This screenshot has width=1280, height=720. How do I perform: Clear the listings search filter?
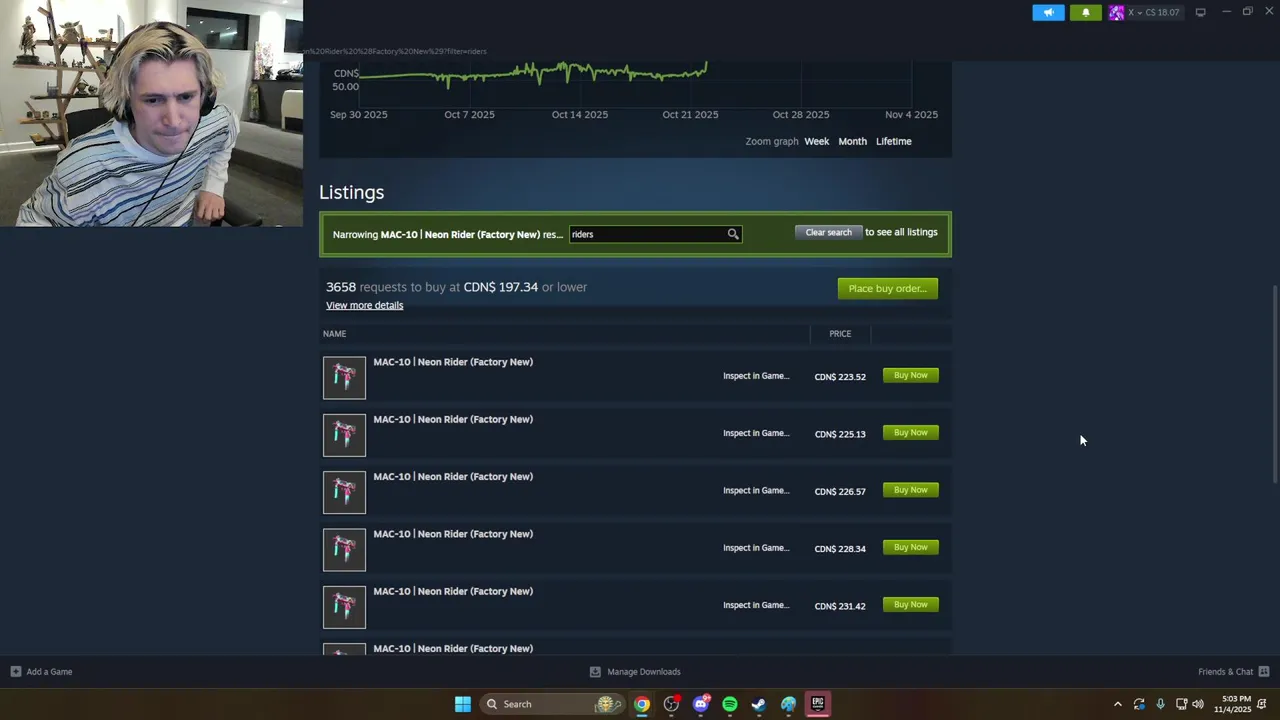(x=828, y=232)
